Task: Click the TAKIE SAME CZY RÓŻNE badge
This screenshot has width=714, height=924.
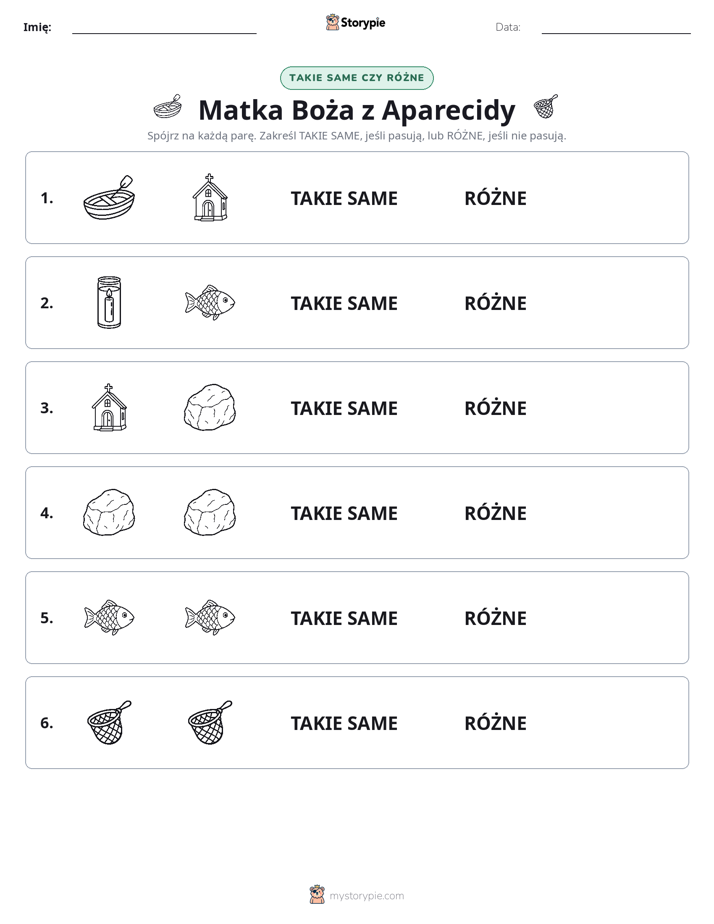Action: pyautogui.click(x=357, y=78)
